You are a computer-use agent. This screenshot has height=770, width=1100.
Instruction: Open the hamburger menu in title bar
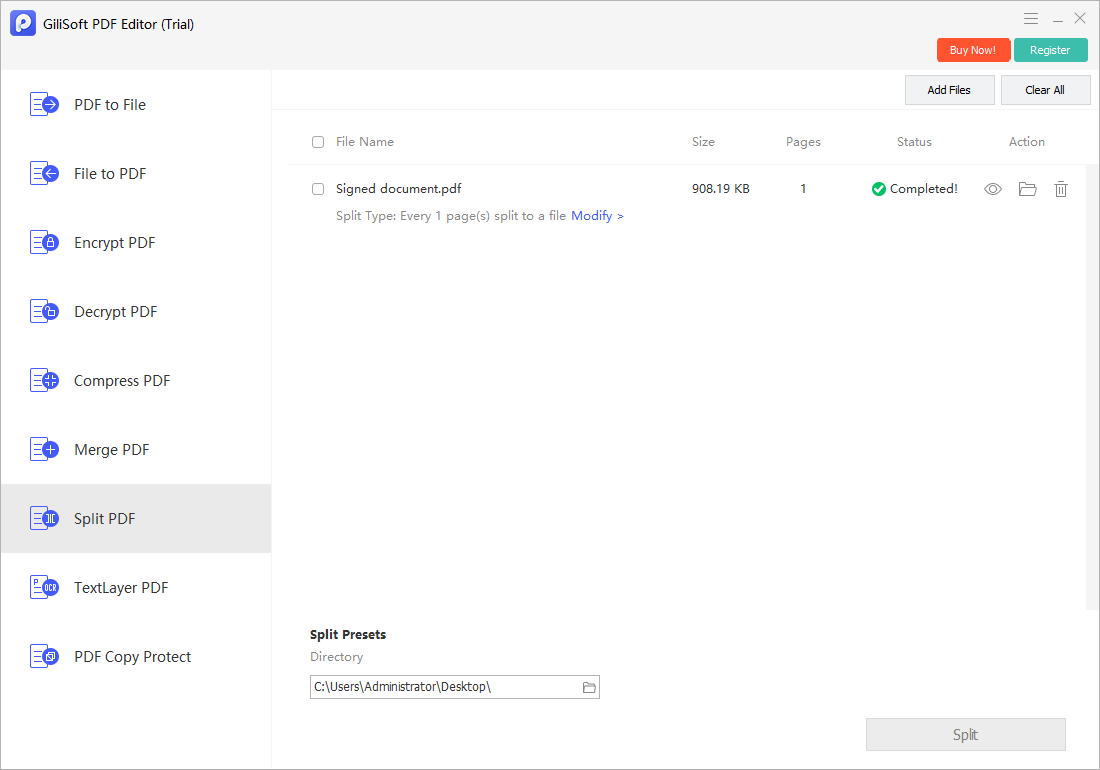pos(1031,19)
